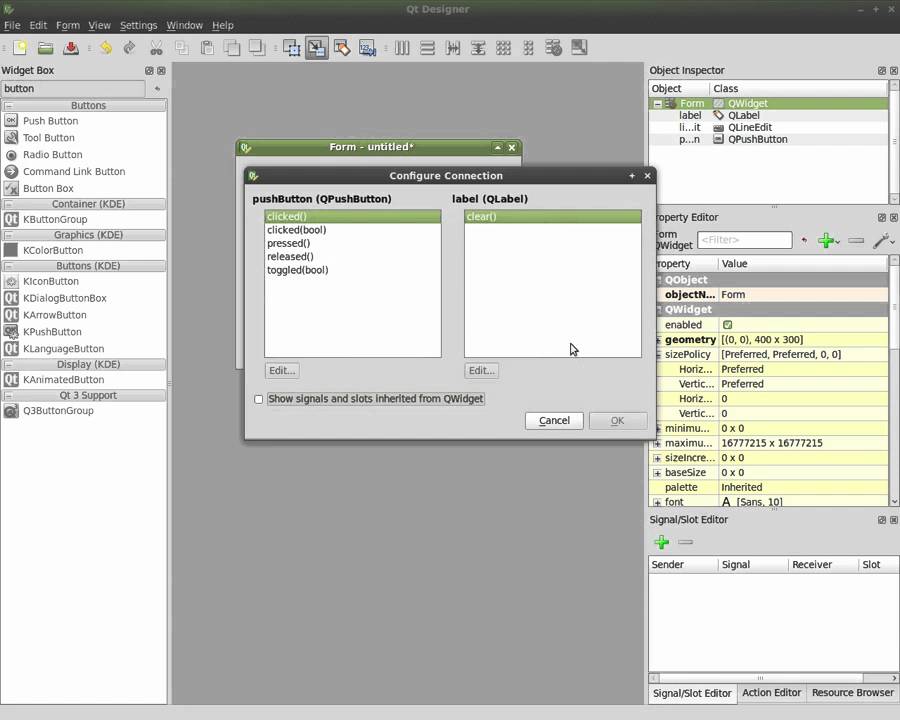Click Cancel in Configure Connection dialog
The image size is (900, 720).
point(554,421)
